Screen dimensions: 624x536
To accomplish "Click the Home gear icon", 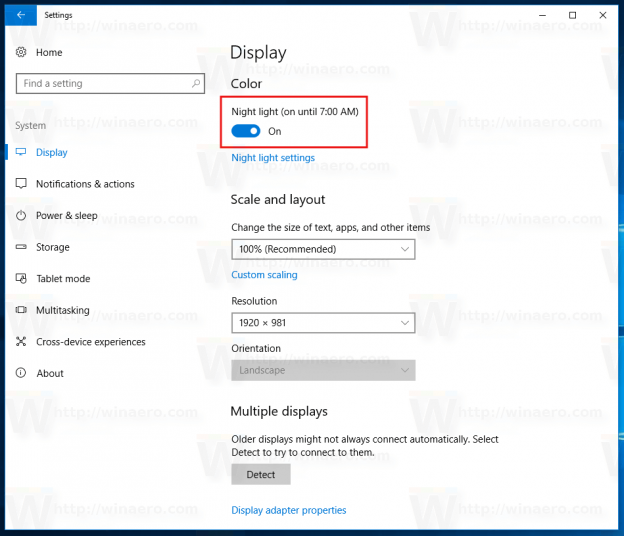I will tap(21, 52).
